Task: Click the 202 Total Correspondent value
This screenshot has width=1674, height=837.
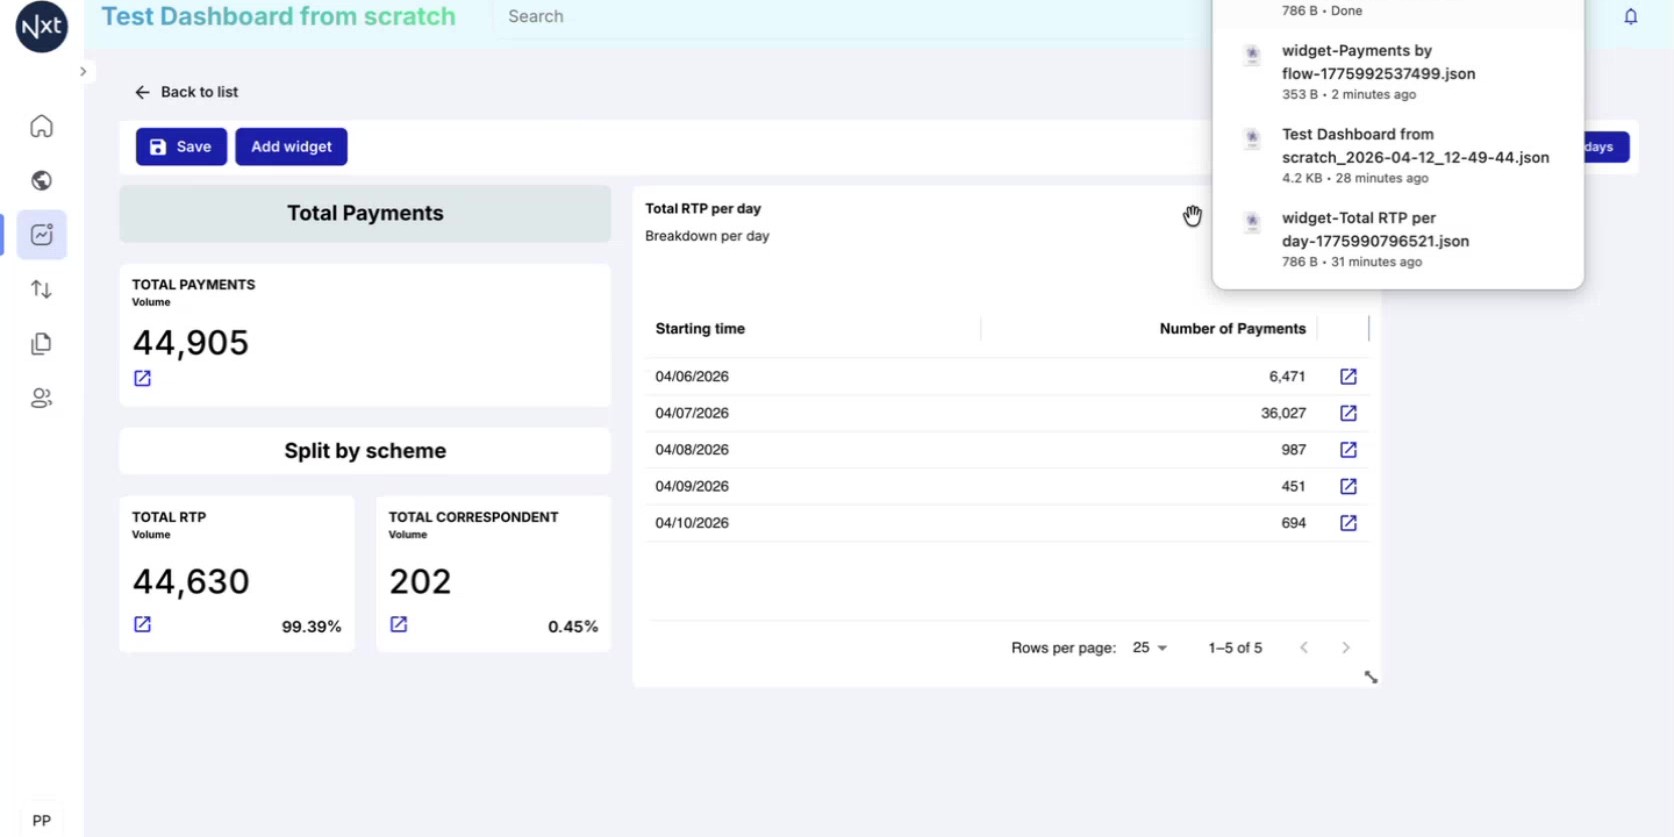Action: 420,581
